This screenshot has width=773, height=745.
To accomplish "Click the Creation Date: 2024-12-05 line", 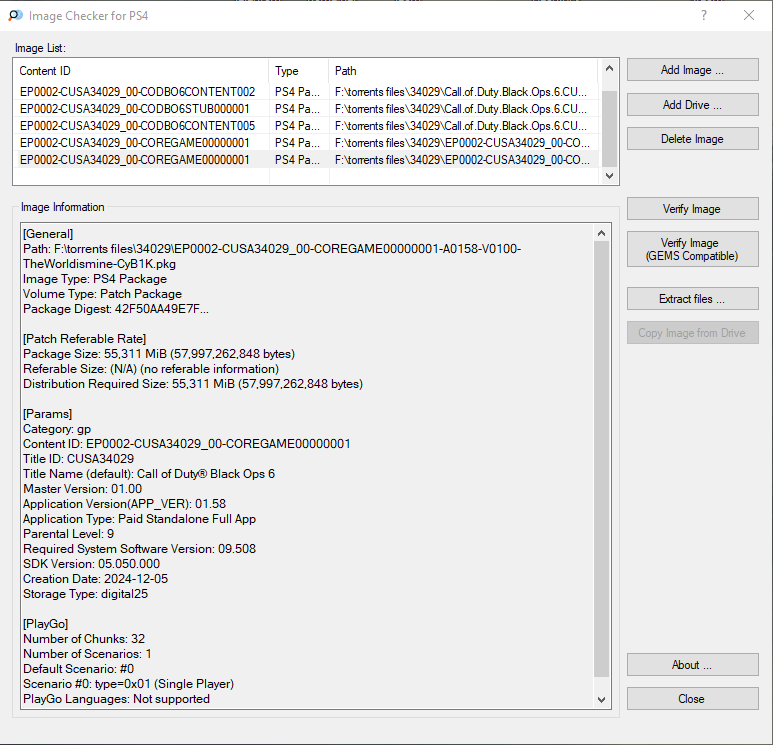I will click(95, 579).
